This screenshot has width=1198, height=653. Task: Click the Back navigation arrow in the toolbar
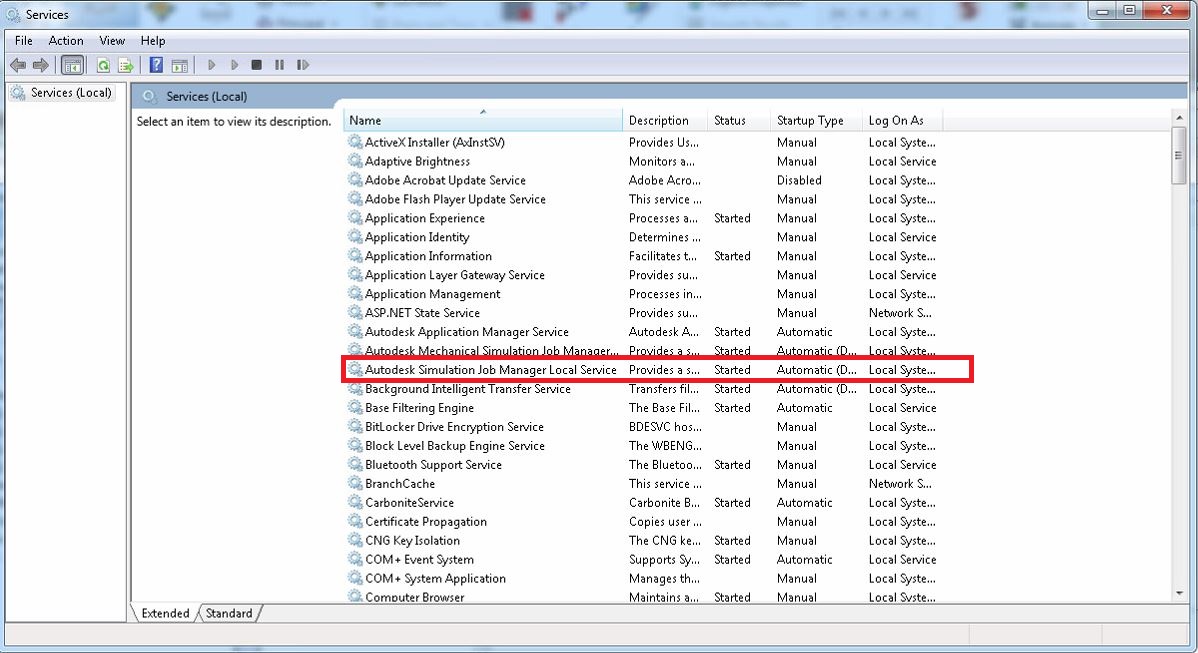pos(17,64)
